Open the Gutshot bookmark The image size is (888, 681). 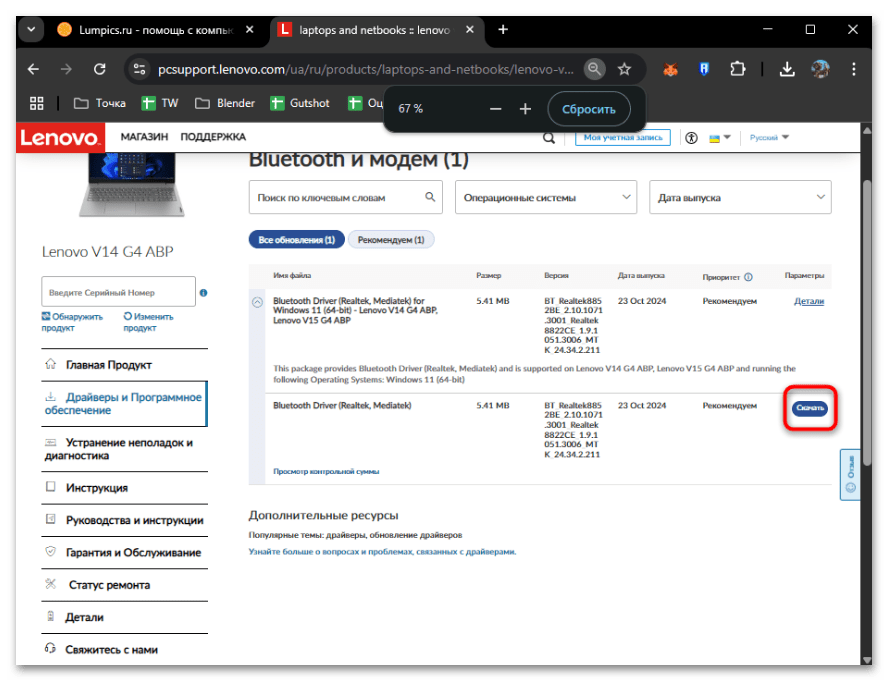click(x=300, y=103)
